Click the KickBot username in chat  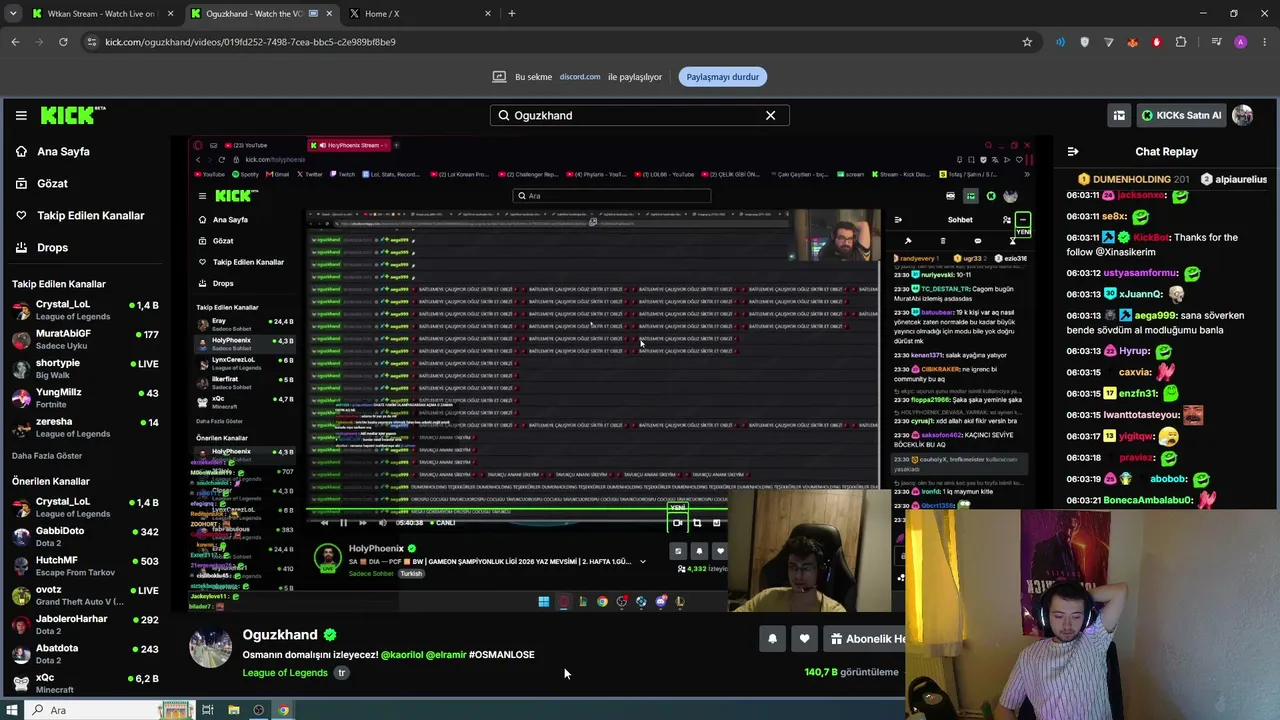click(x=1151, y=237)
